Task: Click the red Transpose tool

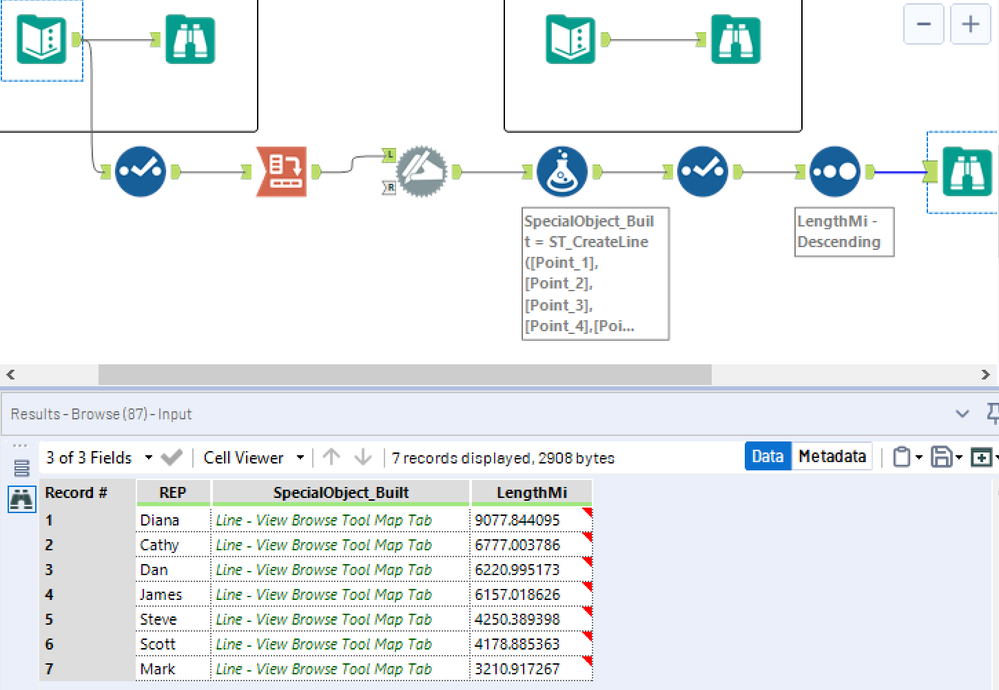Action: click(x=282, y=171)
